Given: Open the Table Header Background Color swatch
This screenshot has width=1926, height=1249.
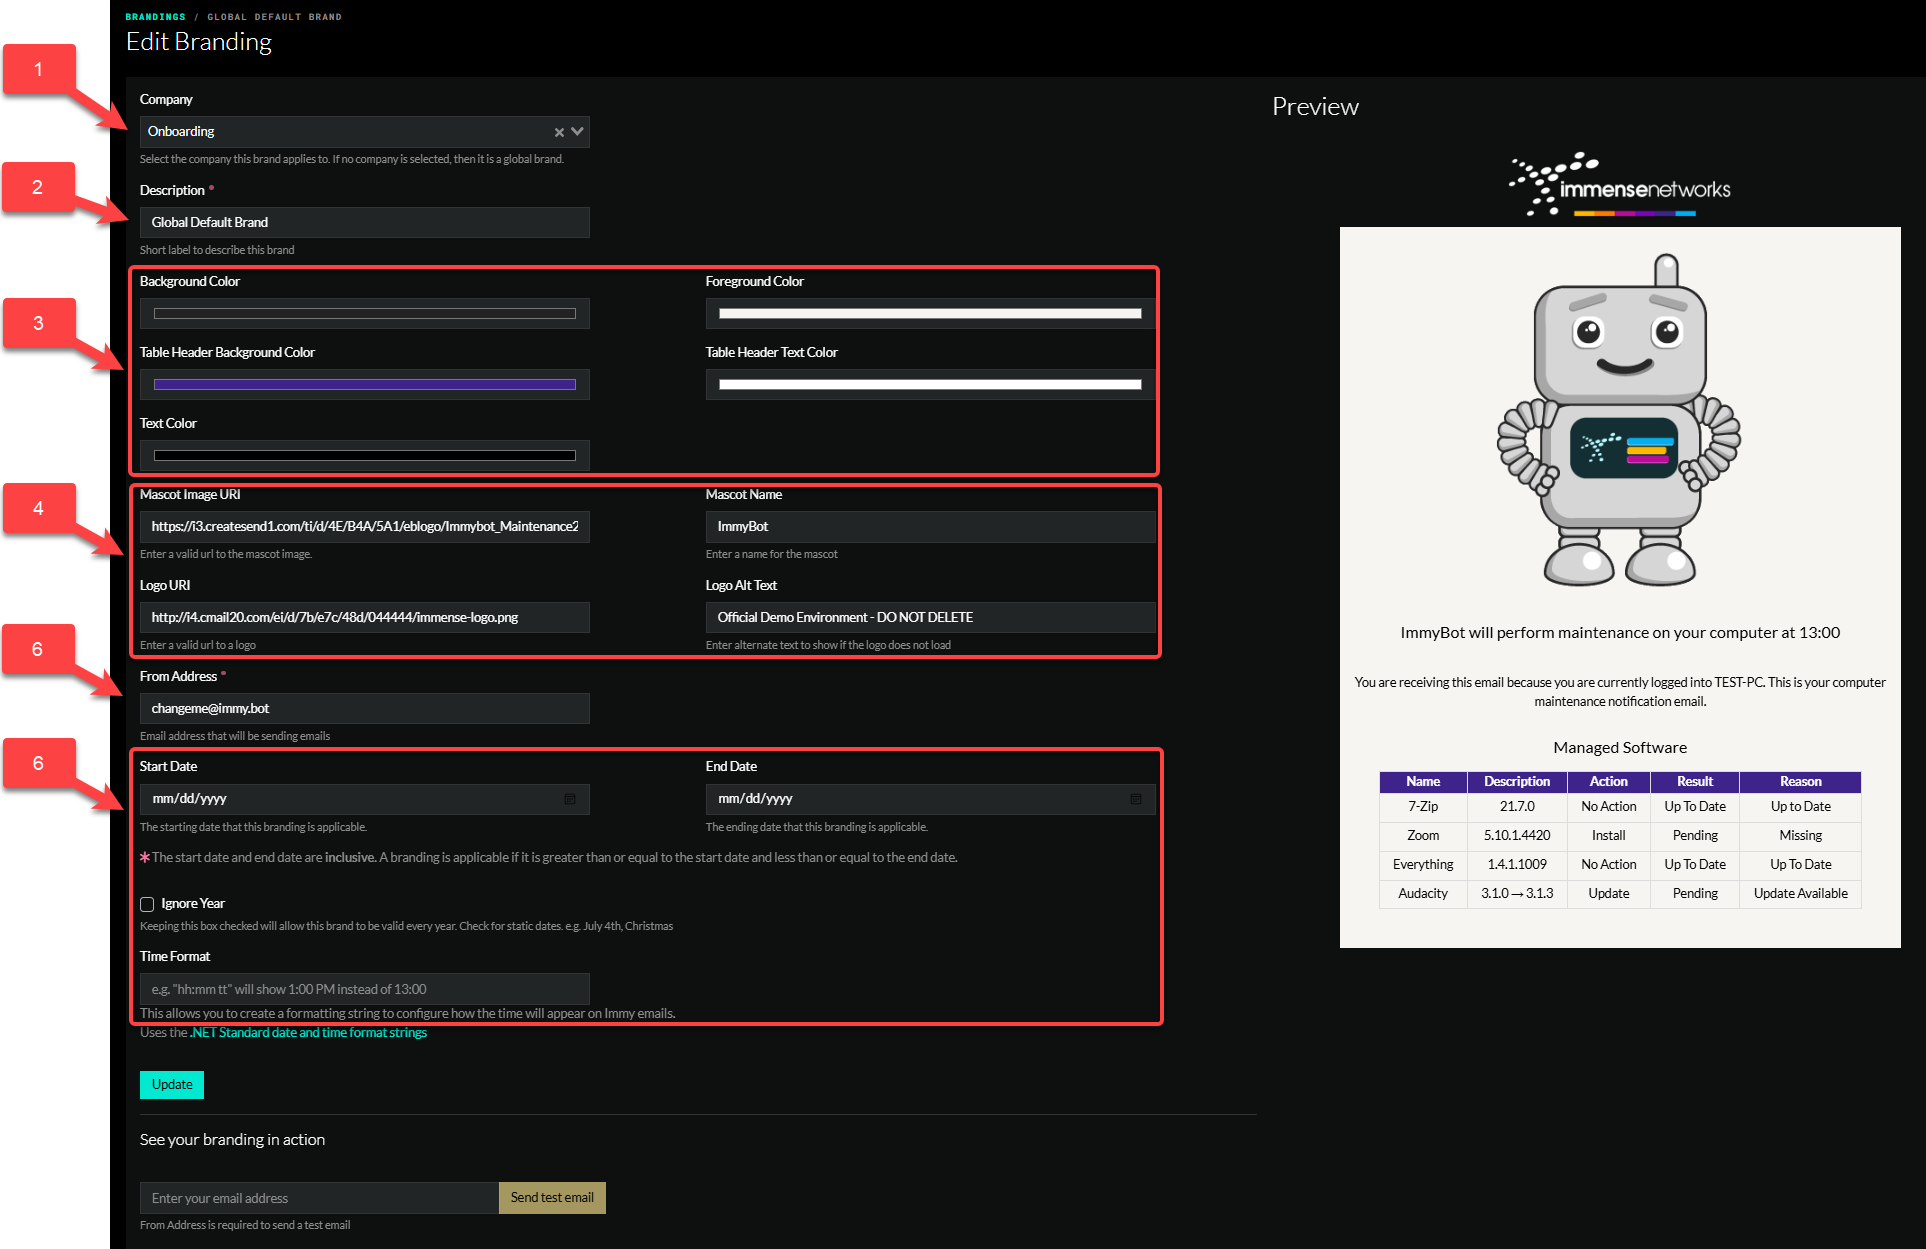Looking at the screenshot, I should 364,385.
